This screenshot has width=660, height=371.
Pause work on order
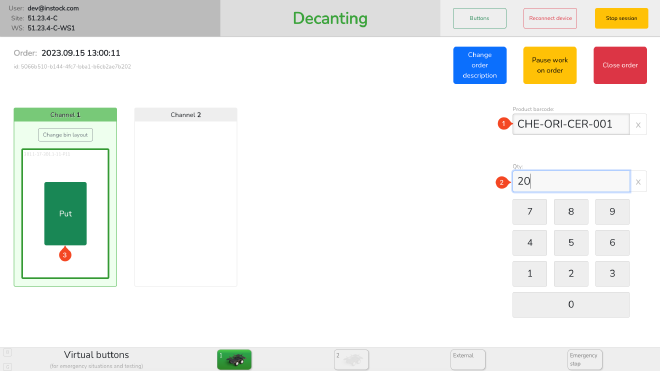pos(550,65)
